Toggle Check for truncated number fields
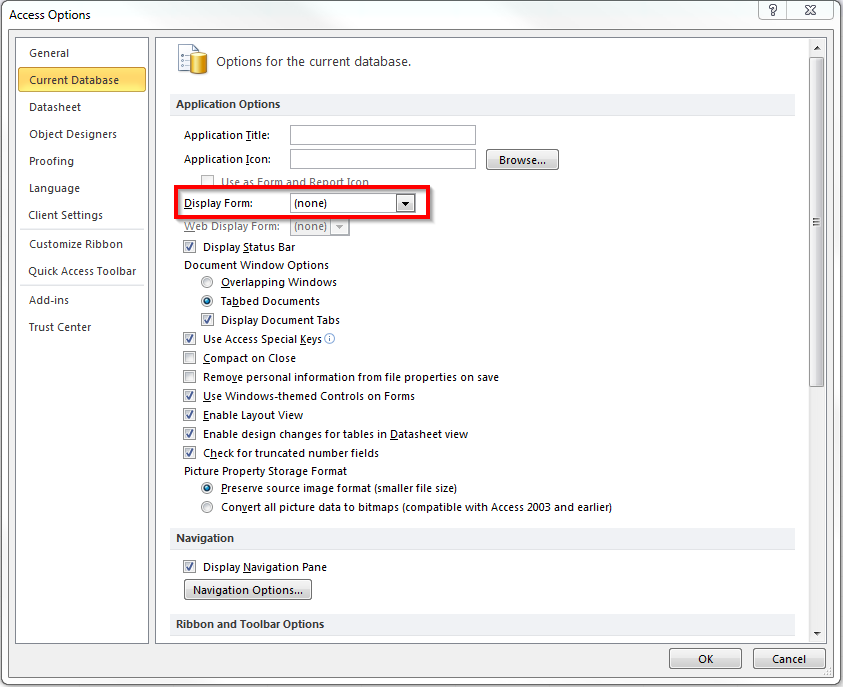This screenshot has height=687, width=843. (189, 453)
